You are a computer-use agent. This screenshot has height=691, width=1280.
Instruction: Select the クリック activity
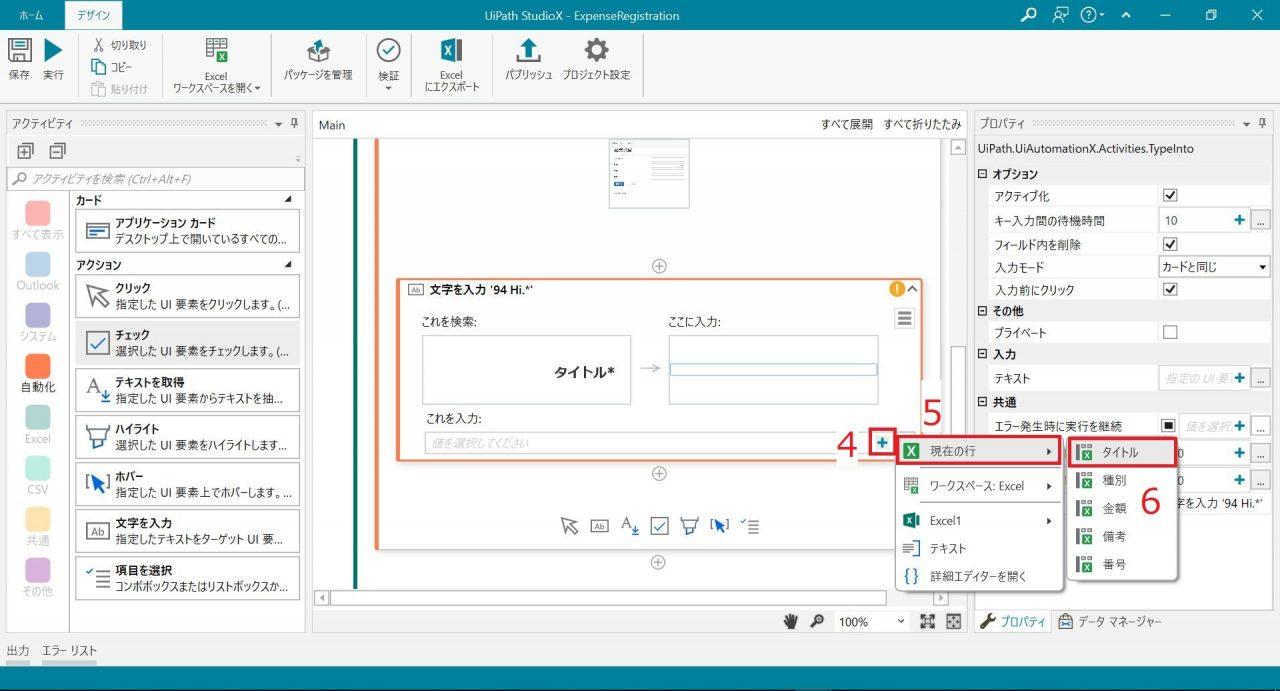tap(187, 296)
